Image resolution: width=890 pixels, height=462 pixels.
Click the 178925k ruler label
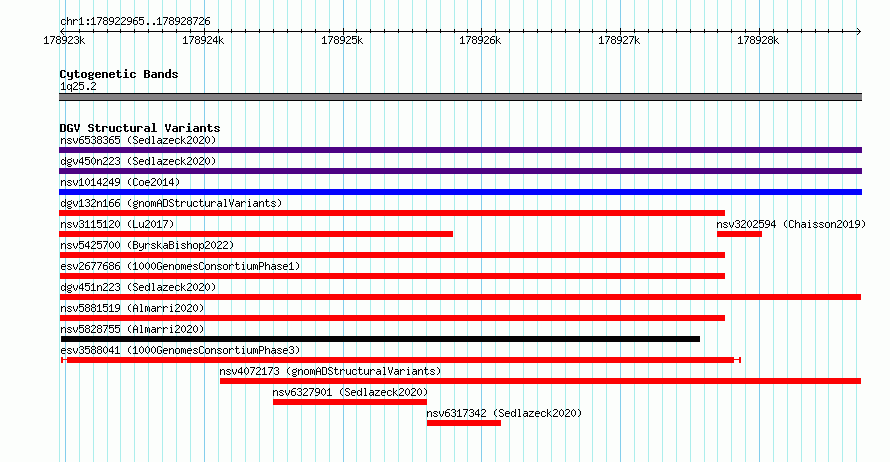tap(342, 40)
